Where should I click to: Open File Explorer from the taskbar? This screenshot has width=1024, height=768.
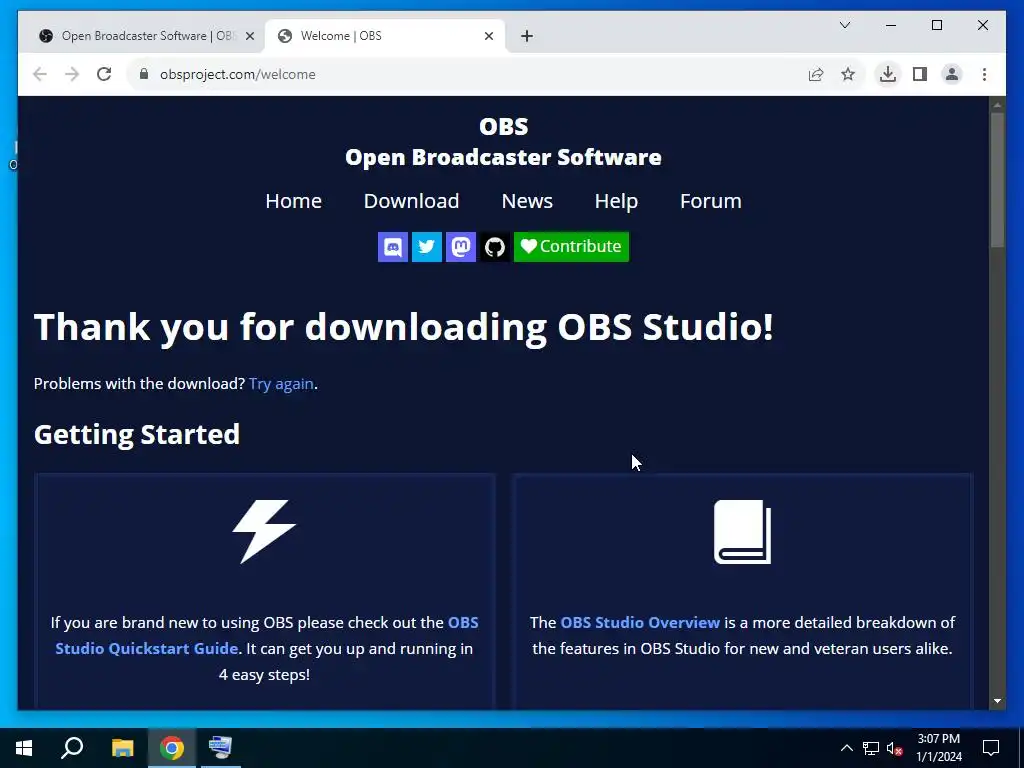click(x=122, y=748)
